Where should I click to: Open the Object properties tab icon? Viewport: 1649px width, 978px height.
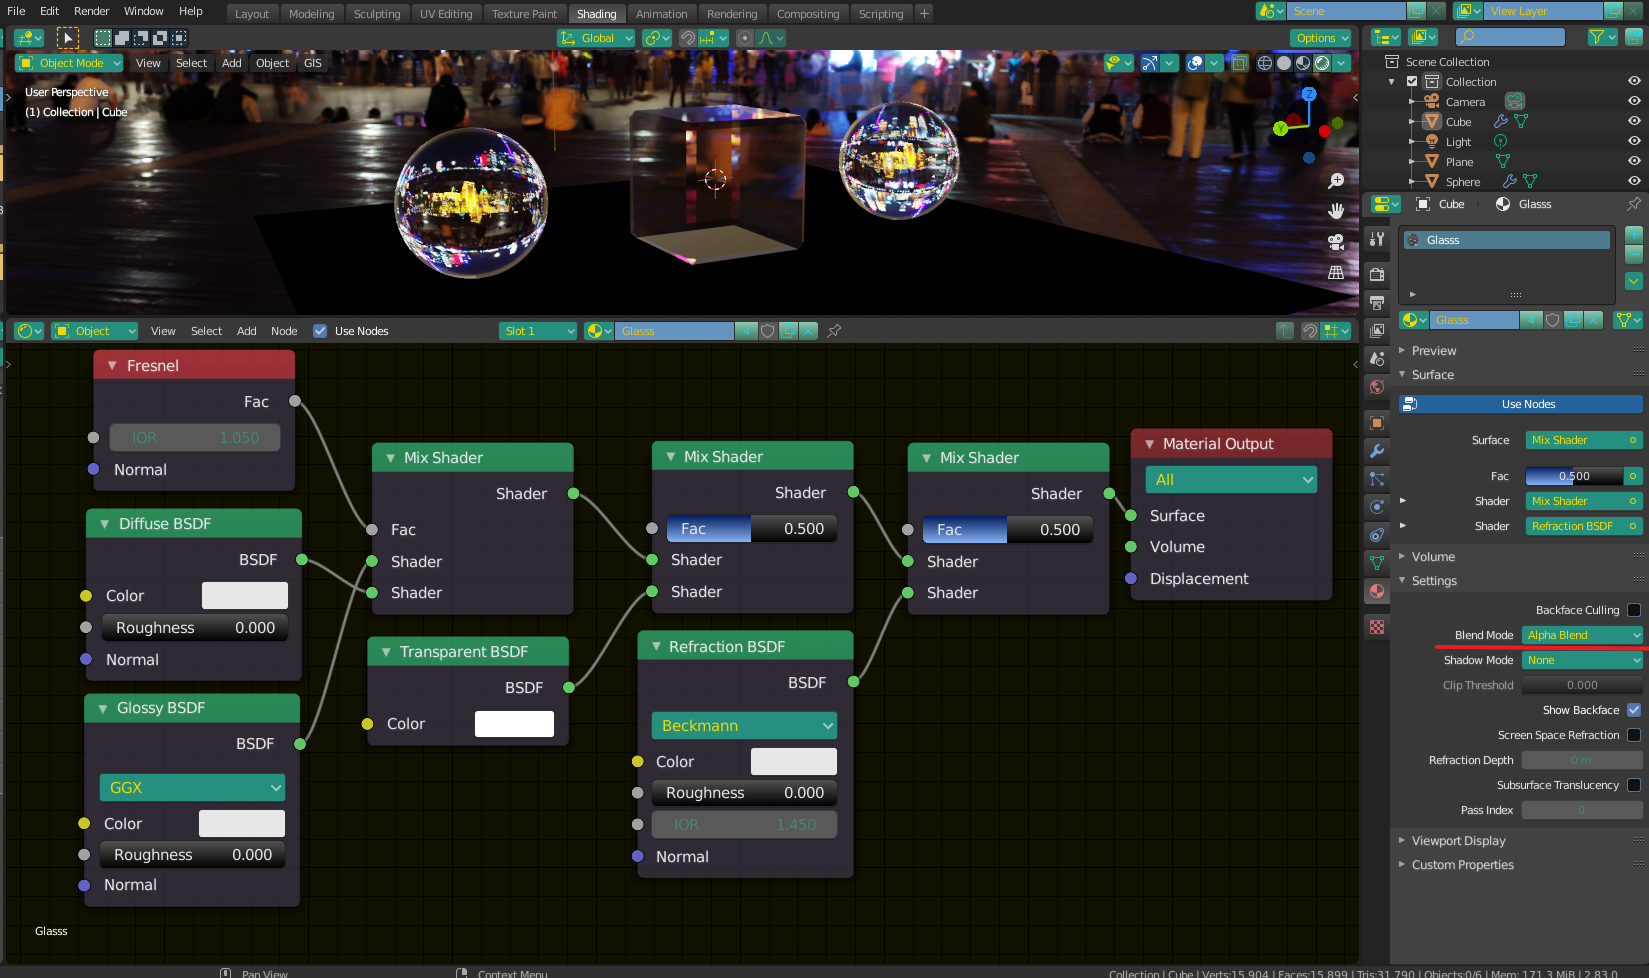pyautogui.click(x=1377, y=423)
